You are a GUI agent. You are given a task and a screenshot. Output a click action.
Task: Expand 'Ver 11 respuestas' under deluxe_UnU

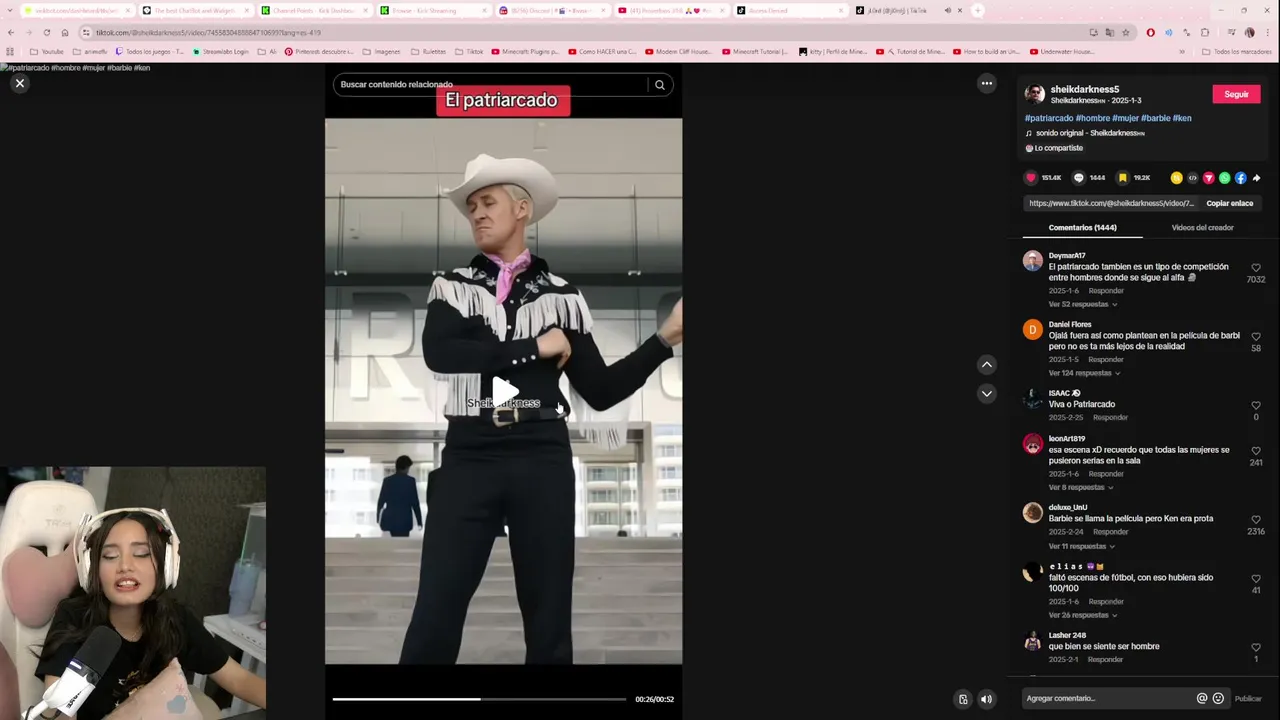coord(1082,546)
